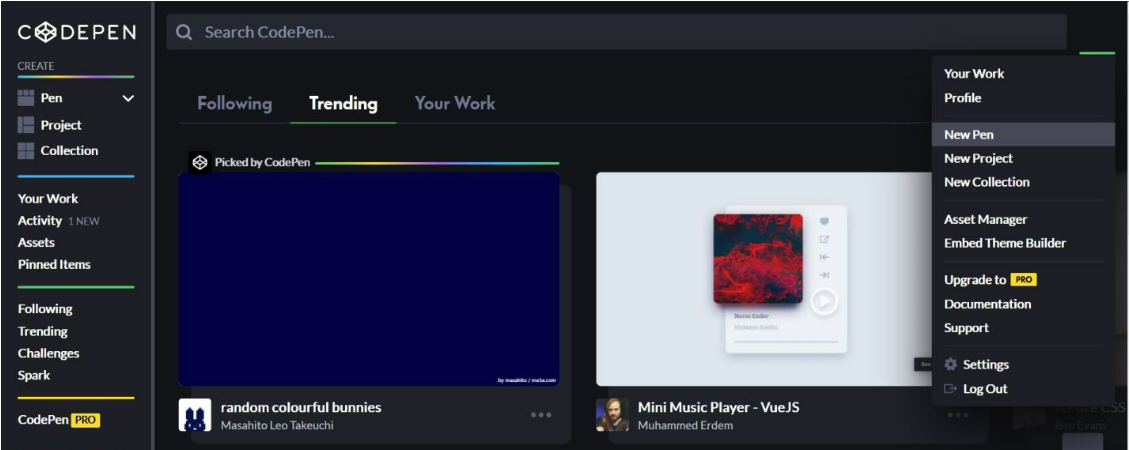Click the Collection icon in the sidebar
Screen dimensions: 1129x450
tap(26, 151)
